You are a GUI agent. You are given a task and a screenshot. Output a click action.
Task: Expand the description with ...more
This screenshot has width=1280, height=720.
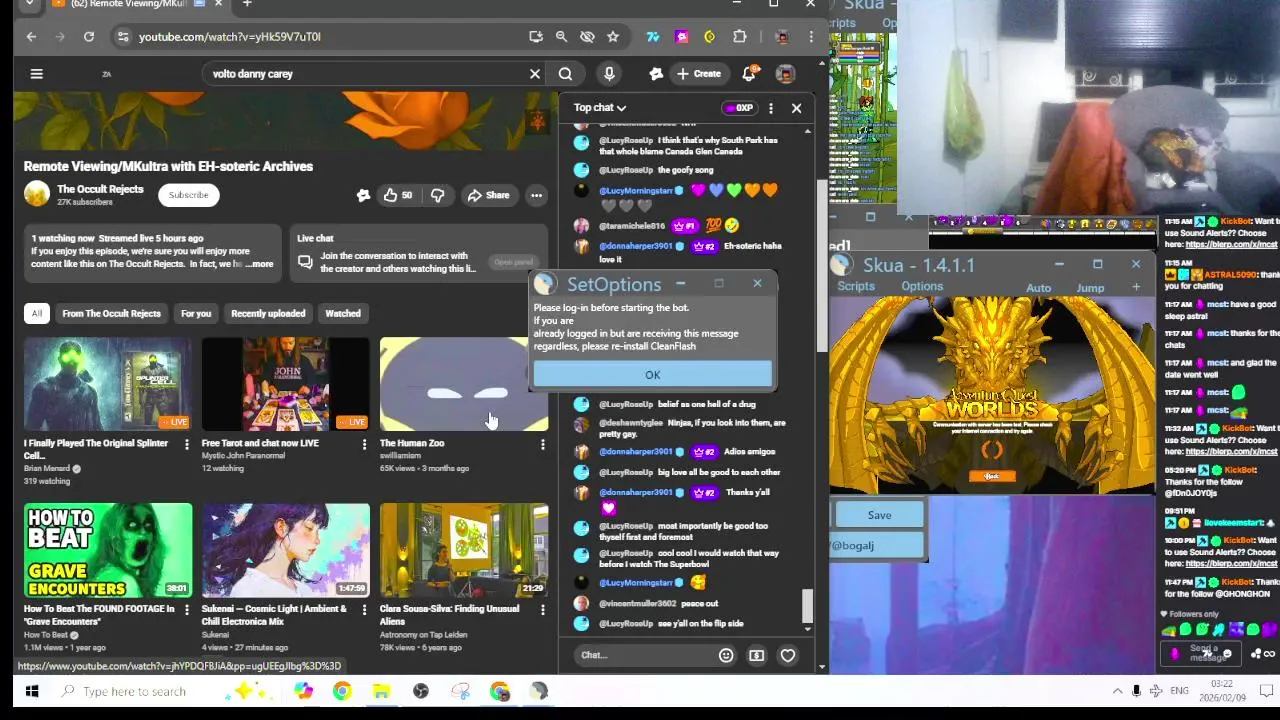point(259,264)
